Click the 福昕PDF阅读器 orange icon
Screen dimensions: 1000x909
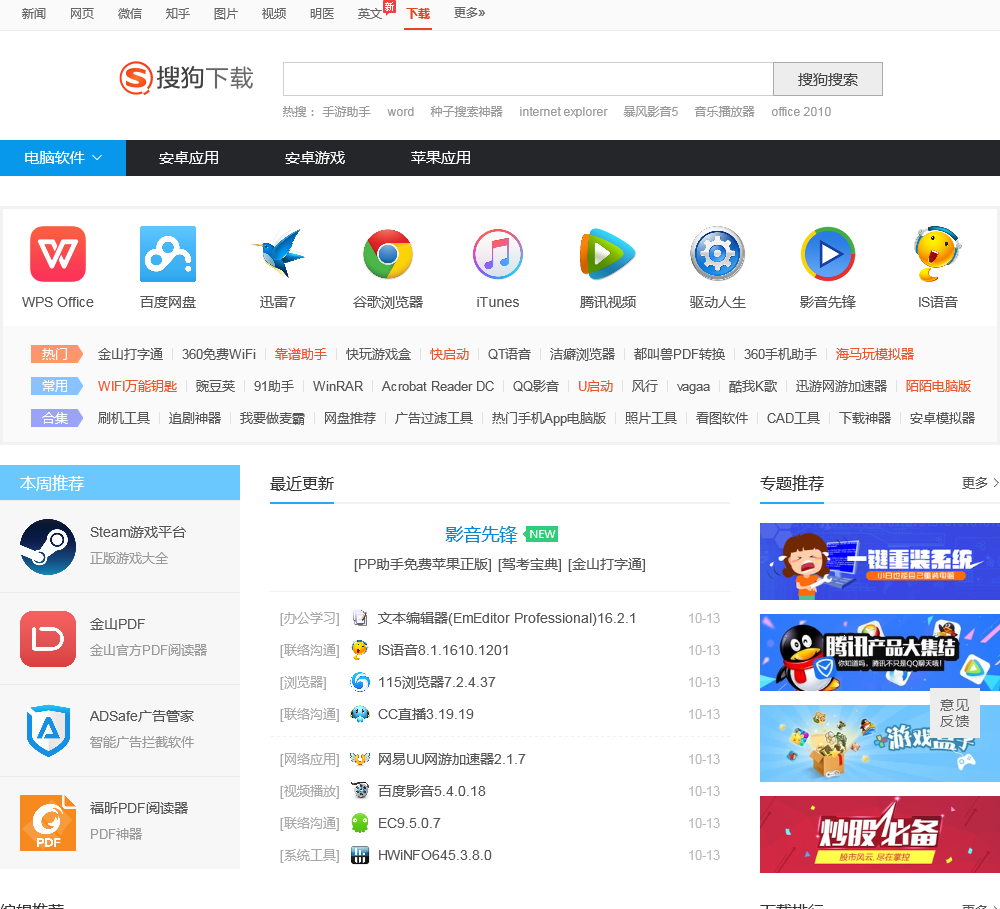coord(48,822)
